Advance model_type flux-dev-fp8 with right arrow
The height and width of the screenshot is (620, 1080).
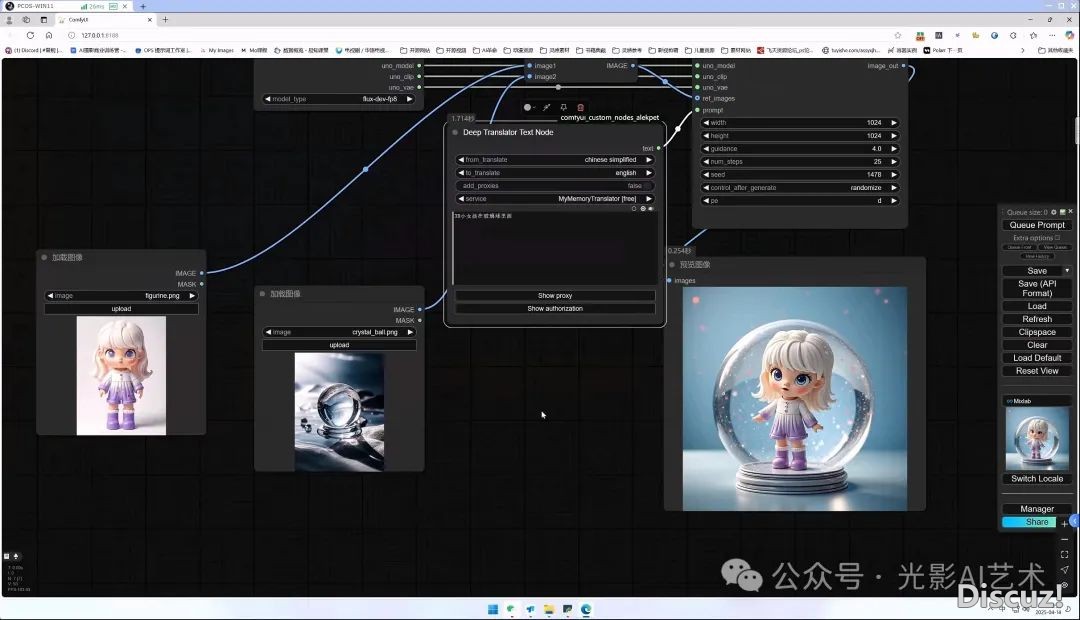coord(409,99)
